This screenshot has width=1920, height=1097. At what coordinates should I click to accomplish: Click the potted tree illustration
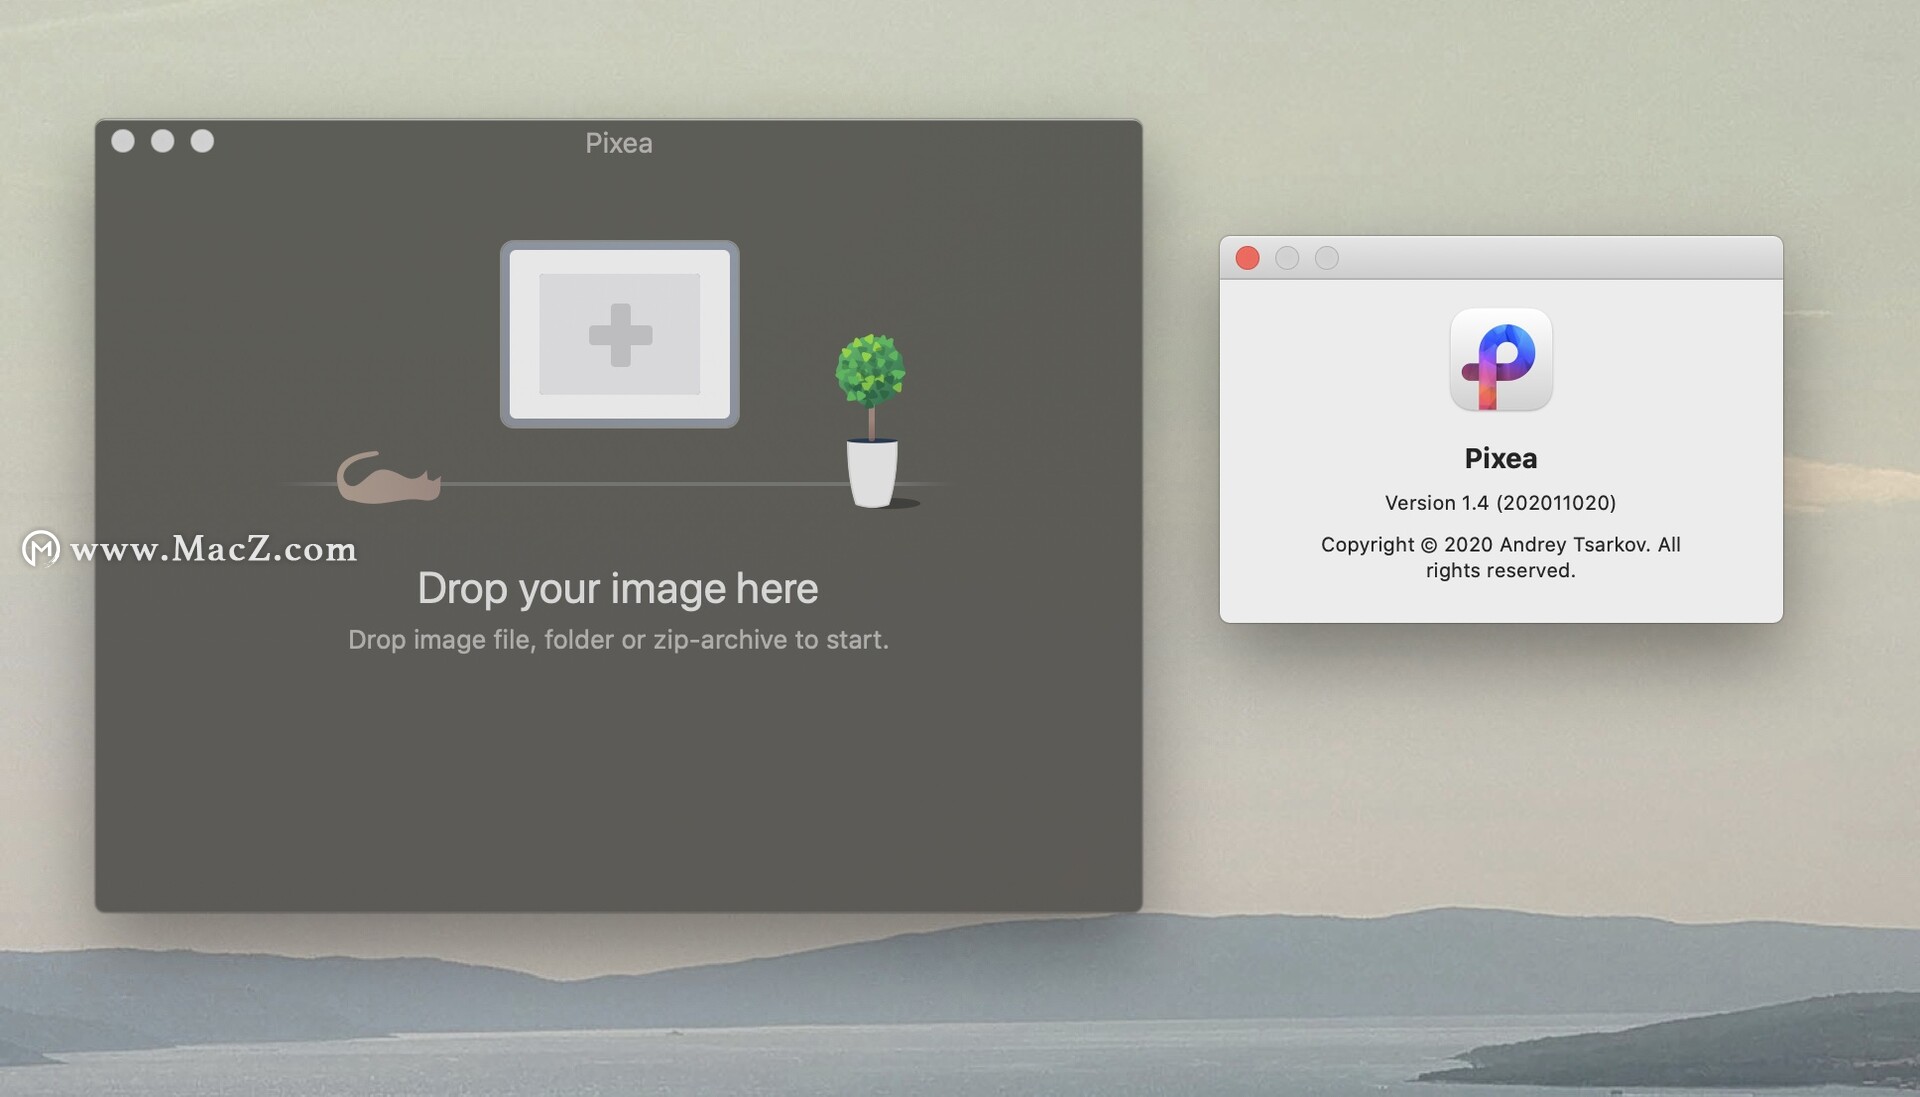pos(872,421)
